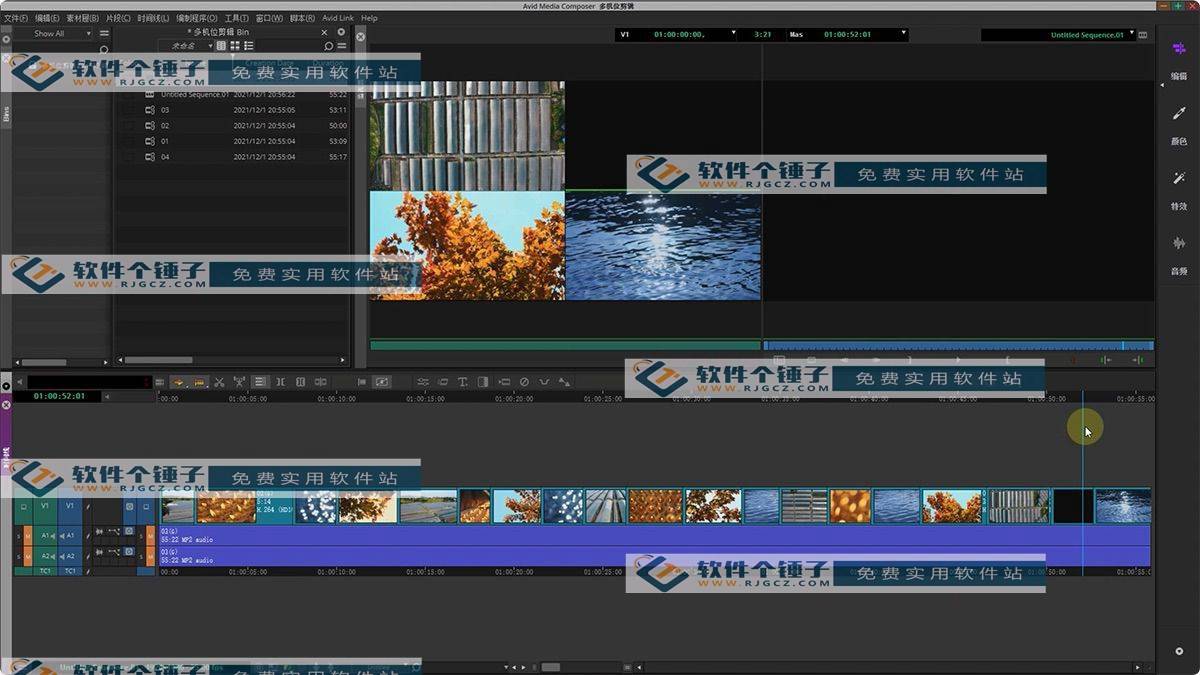
Task: Open the 文件(F) menu
Action: [x=15, y=18]
